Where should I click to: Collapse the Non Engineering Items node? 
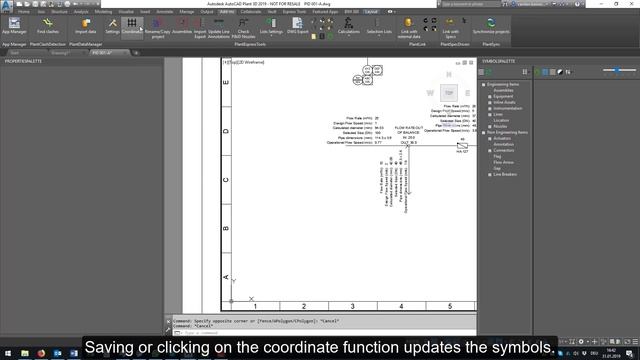click(484, 133)
